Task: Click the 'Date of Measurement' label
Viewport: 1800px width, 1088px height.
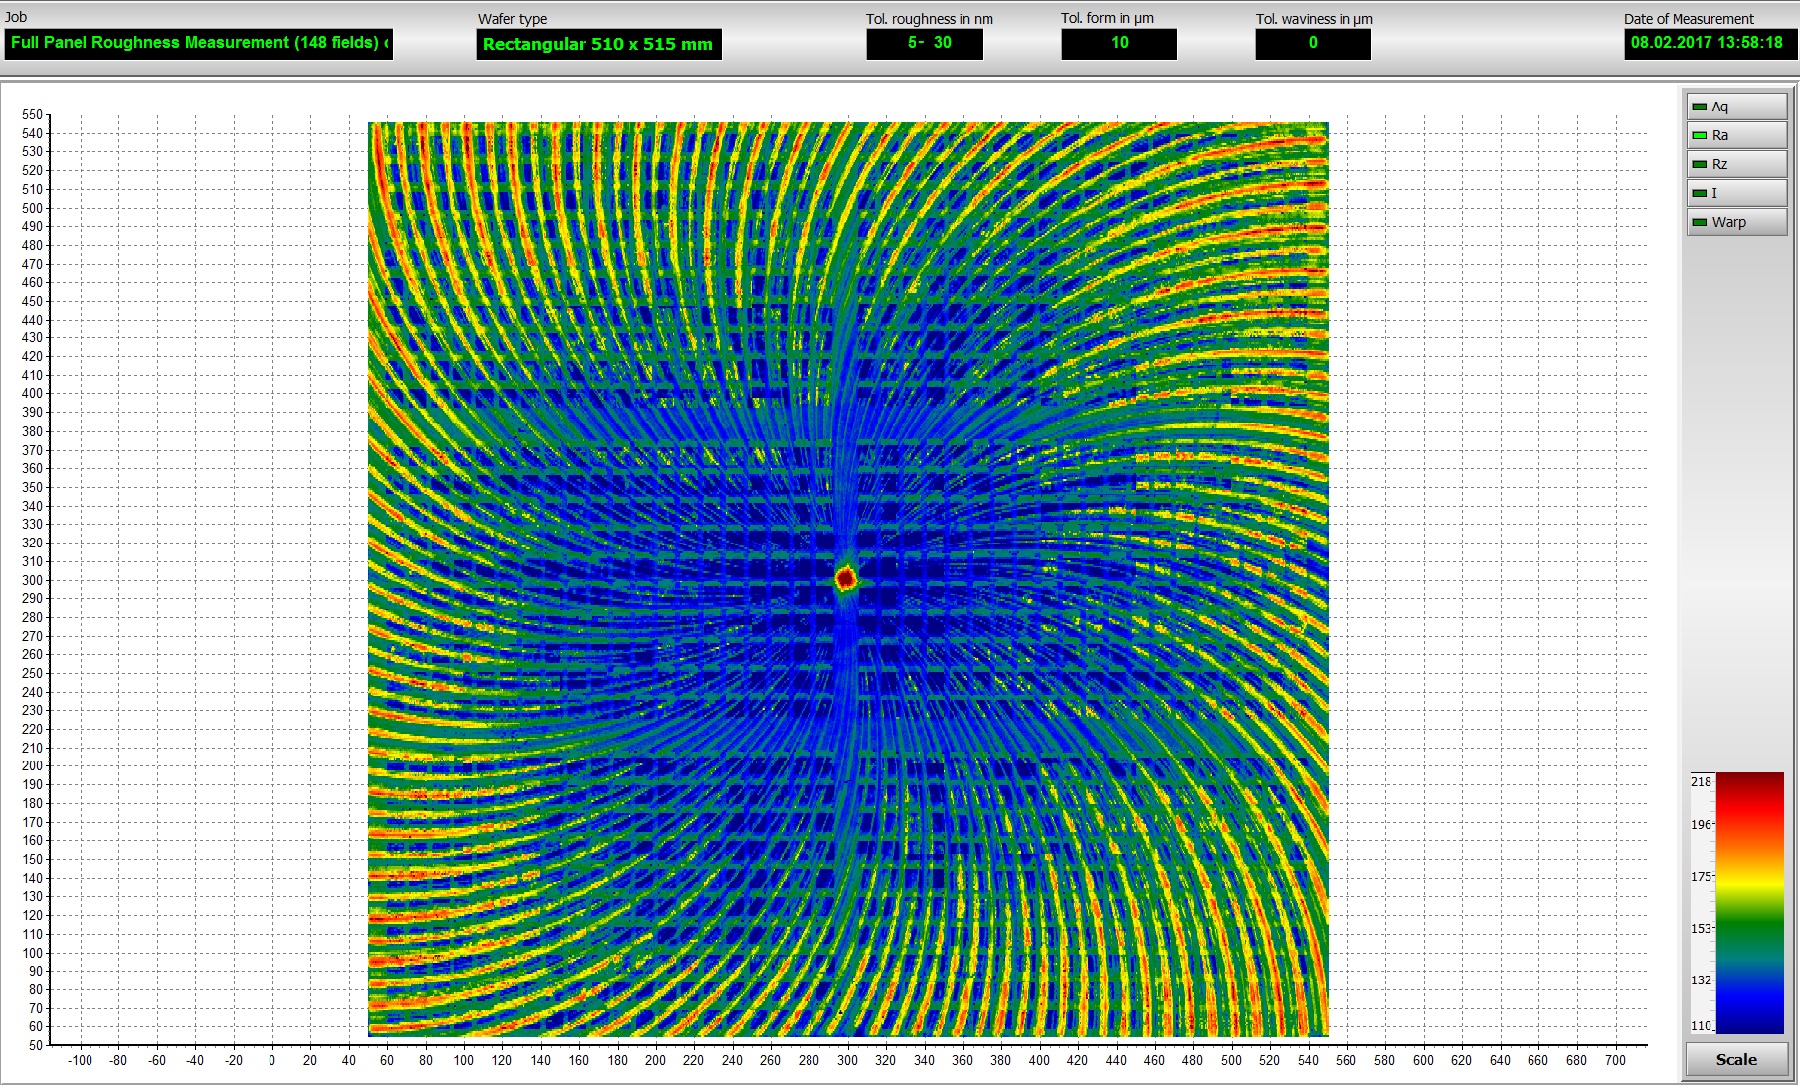Action: click(1688, 19)
